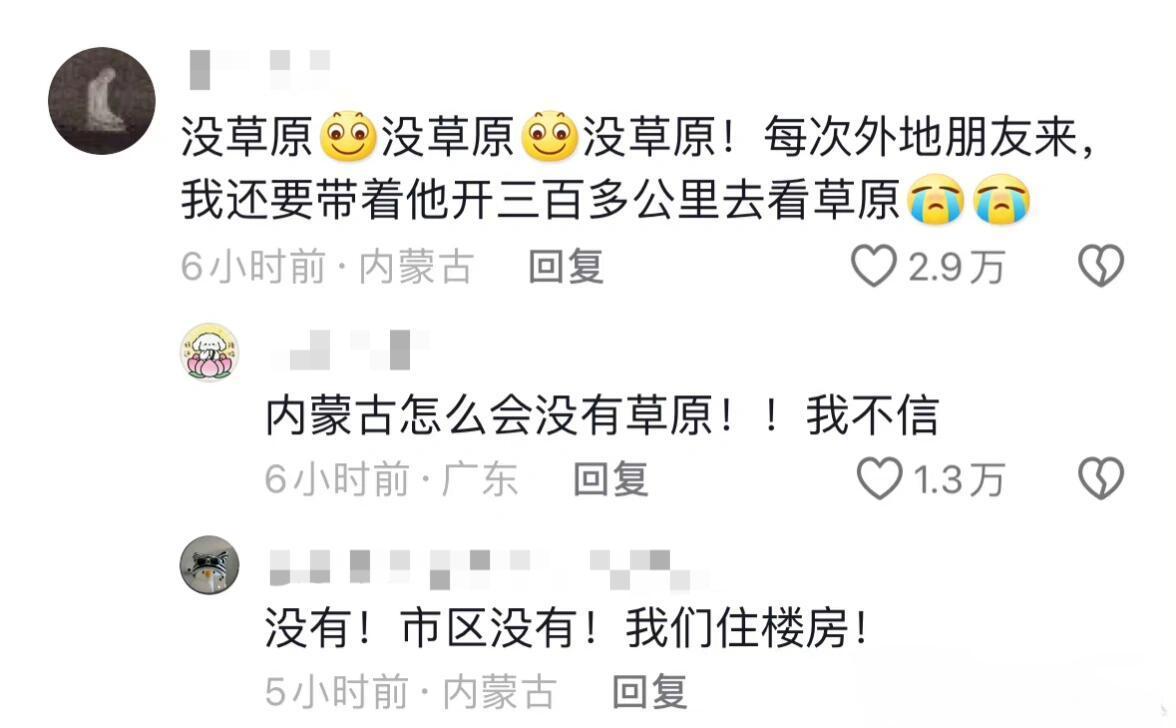Image resolution: width=1176 pixels, height=728 pixels.
Task: Dislike the Guangdong reply via broken heart
Action: [x=1100, y=478]
